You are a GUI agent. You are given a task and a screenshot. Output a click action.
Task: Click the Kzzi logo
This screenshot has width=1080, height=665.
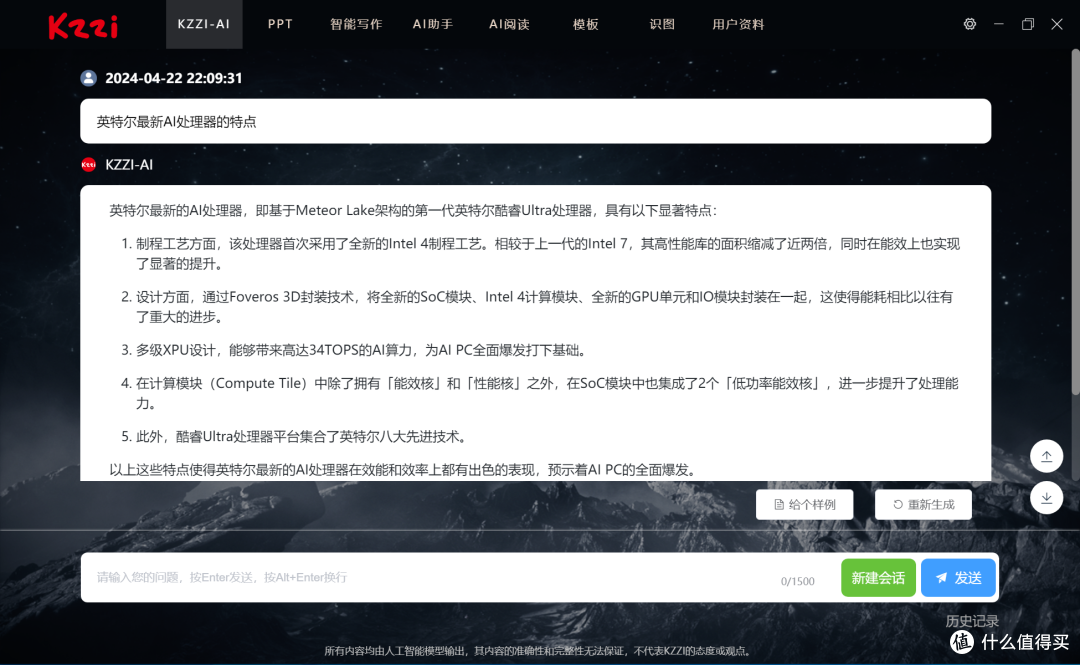coord(83,26)
